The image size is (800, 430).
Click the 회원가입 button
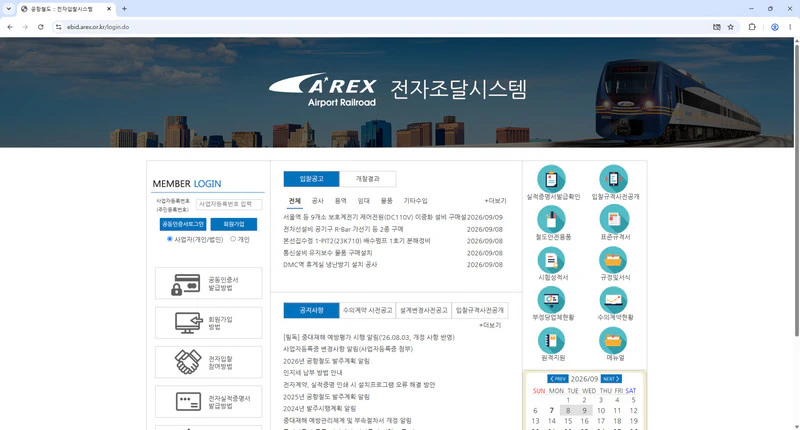[234, 224]
